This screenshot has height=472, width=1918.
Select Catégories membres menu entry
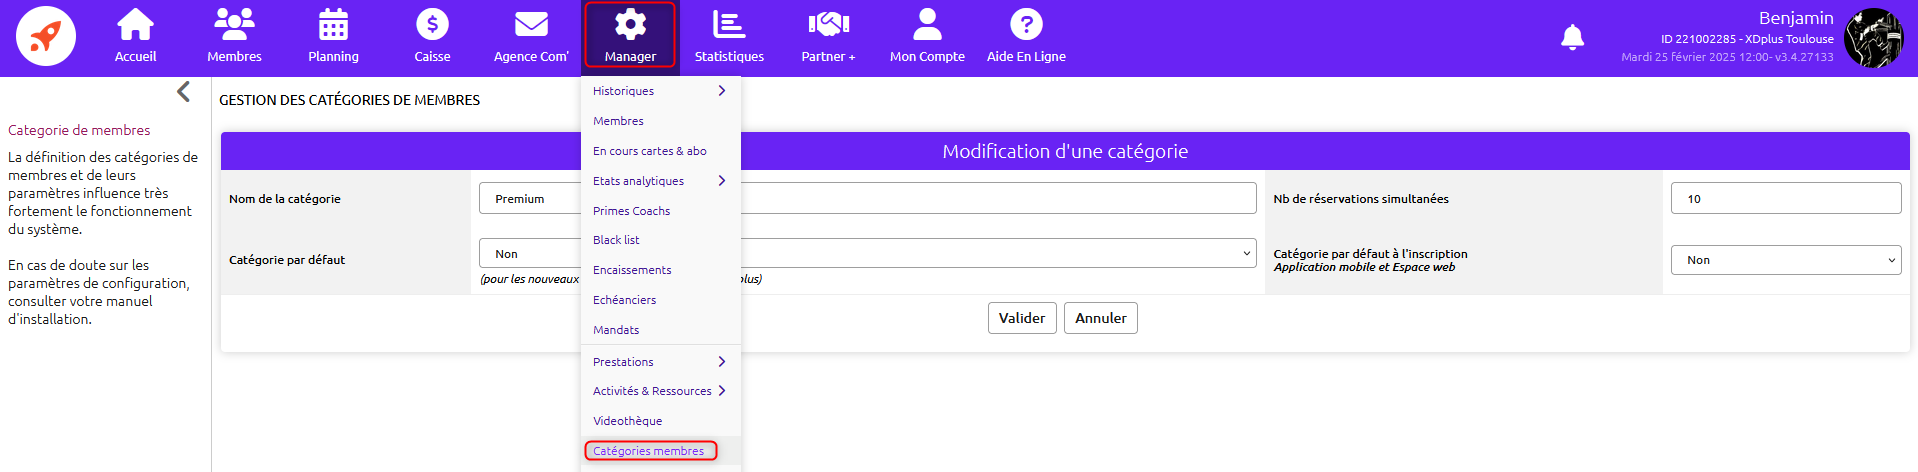[650, 451]
